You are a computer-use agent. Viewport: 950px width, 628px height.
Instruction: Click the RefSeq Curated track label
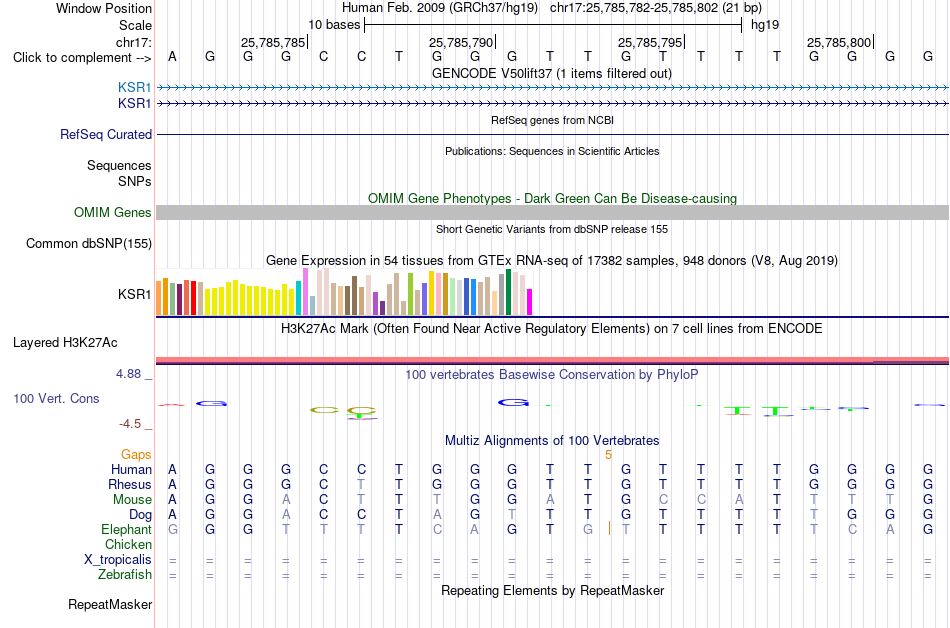pos(106,134)
